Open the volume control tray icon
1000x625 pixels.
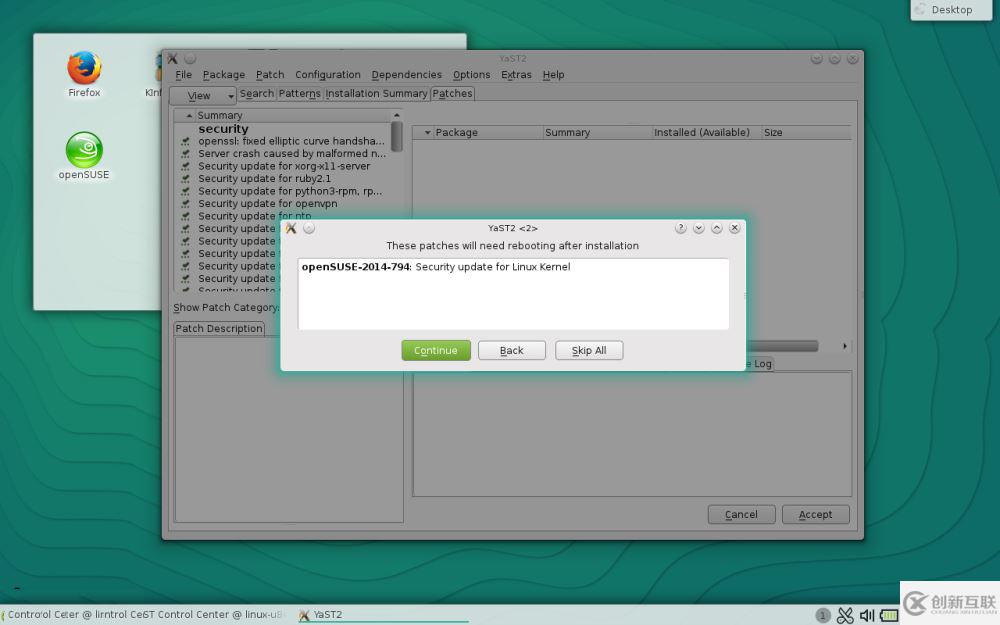point(867,615)
